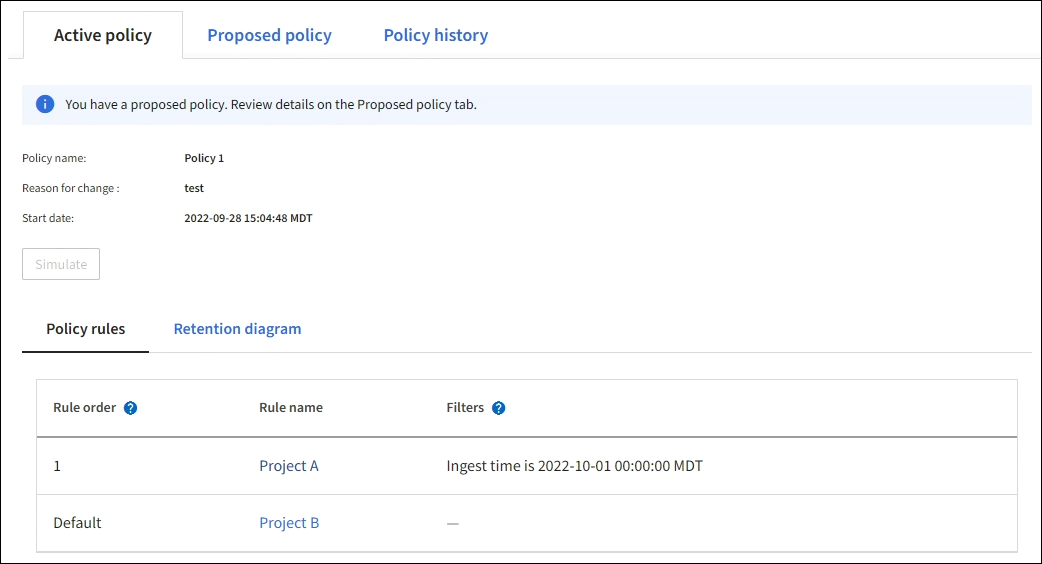Click the Filters column header text

(465, 408)
